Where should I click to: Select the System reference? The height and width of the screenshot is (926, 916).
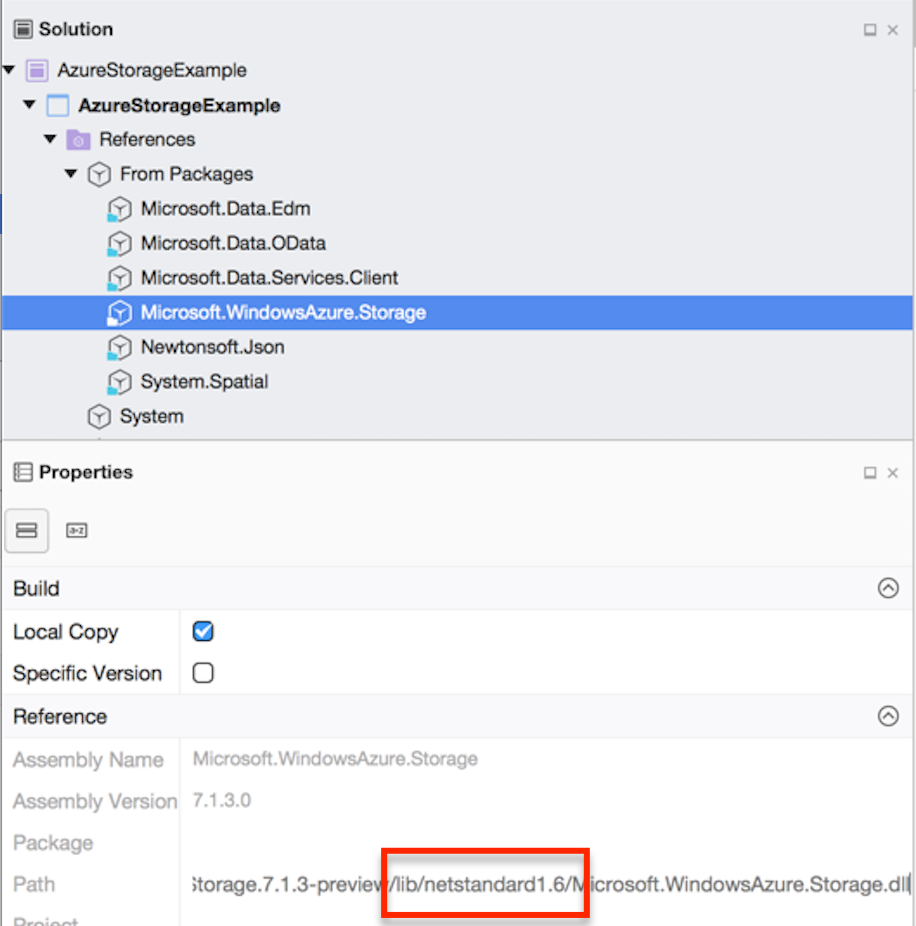[149, 416]
